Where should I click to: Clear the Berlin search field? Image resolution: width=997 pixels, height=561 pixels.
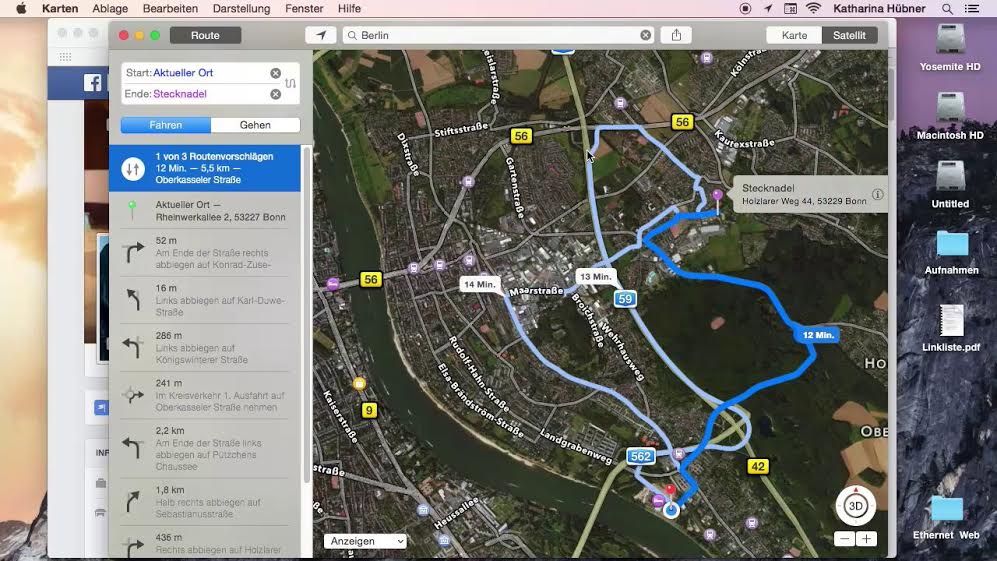coord(645,35)
